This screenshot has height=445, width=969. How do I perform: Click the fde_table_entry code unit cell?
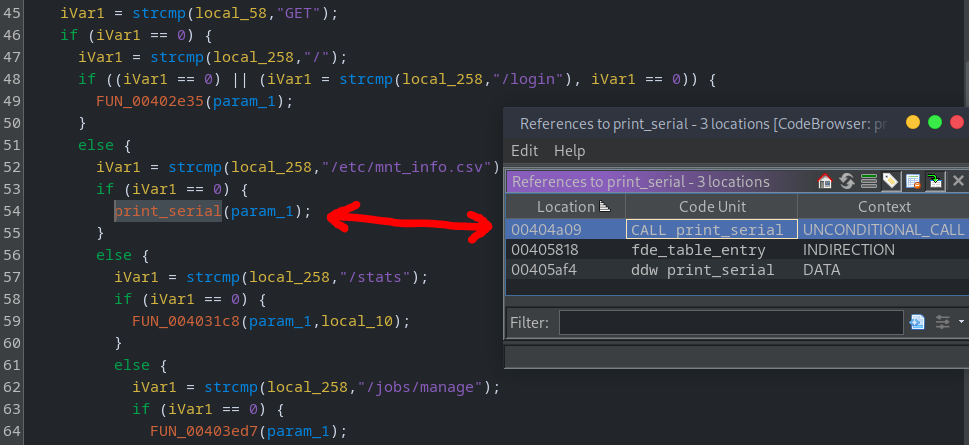(712, 250)
